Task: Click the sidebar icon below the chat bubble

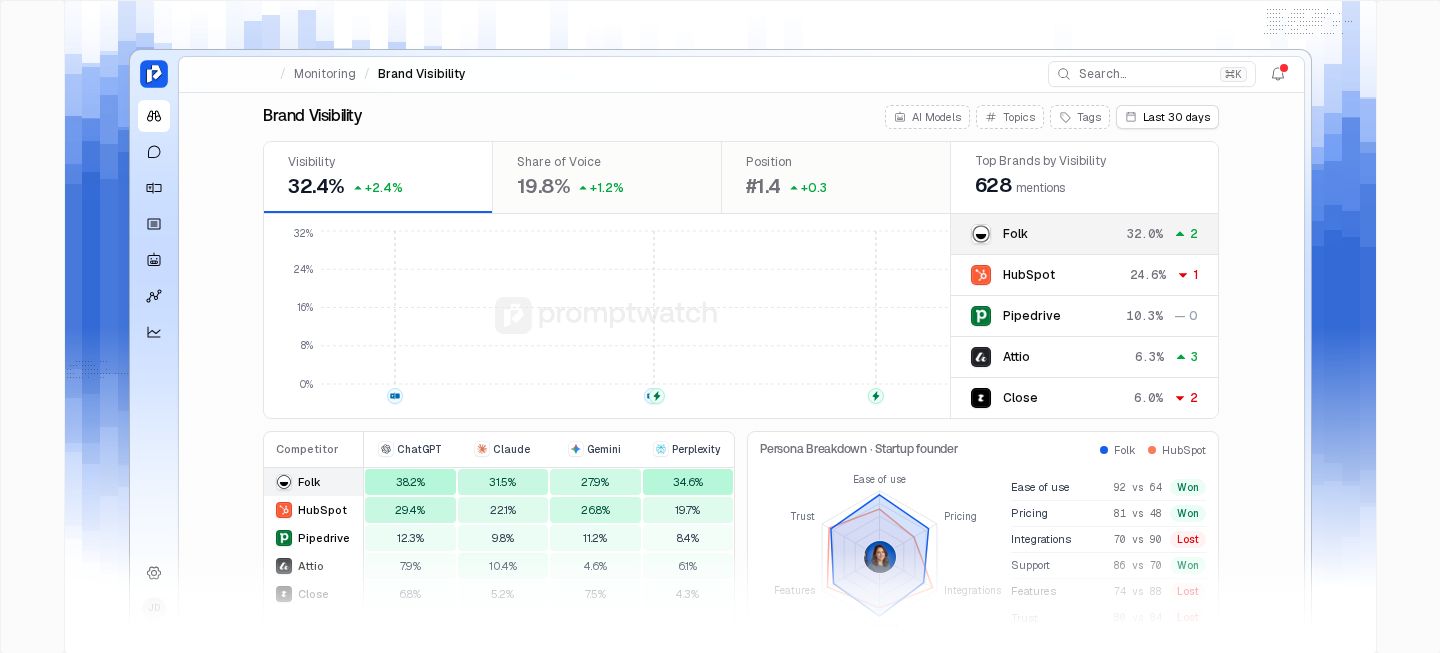Action: 154,188
